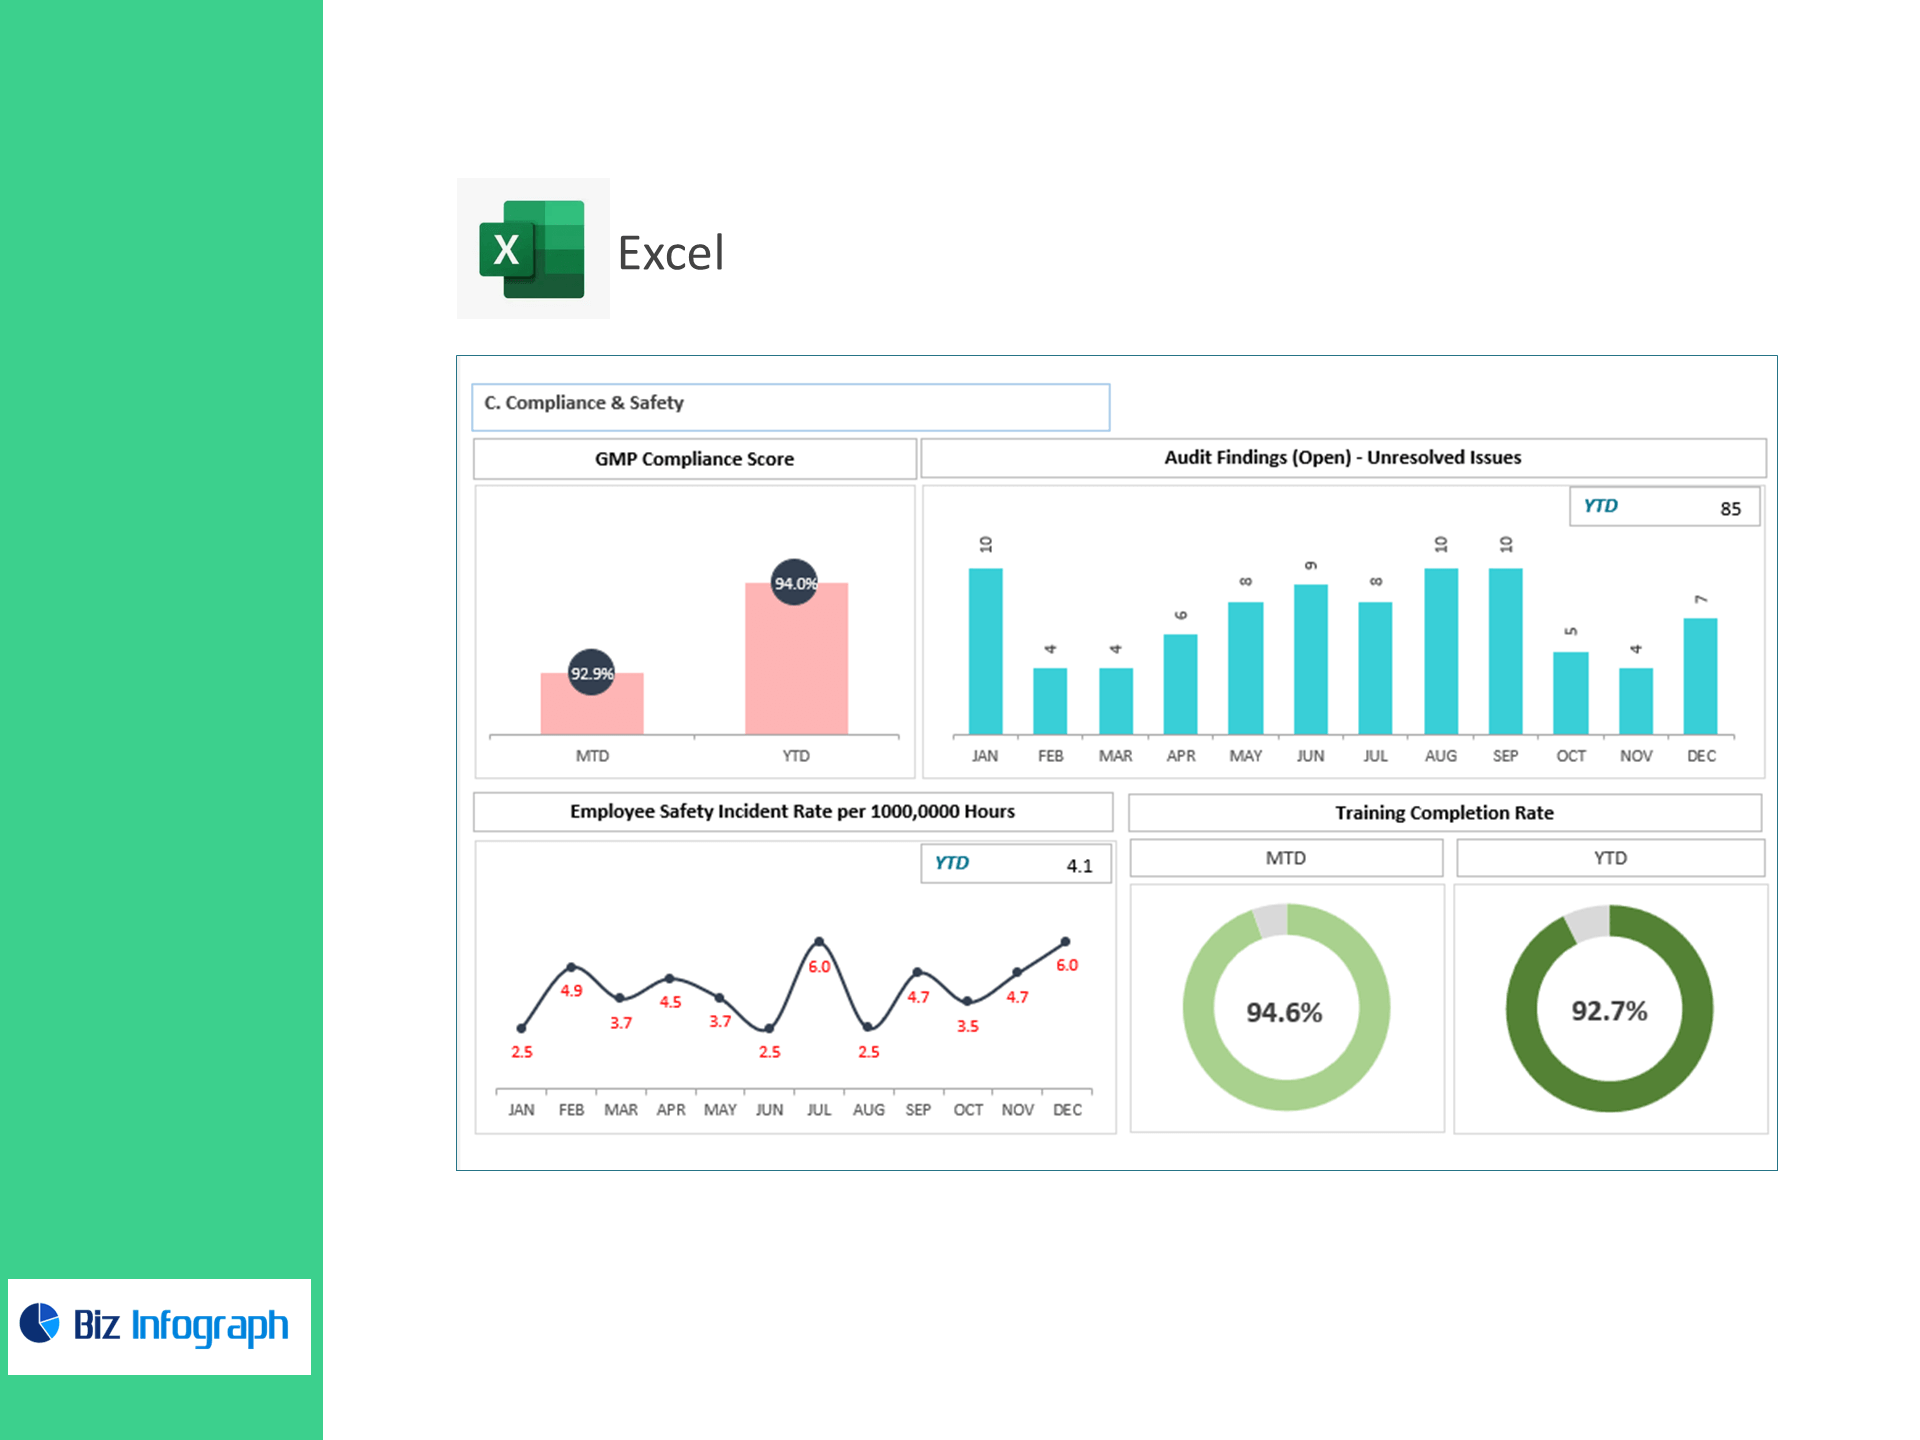Image resolution: width=1920 pixels, height=1440 pixels.
Task: Click the GMP Compliance Score header
Action: tap(694, 459)
